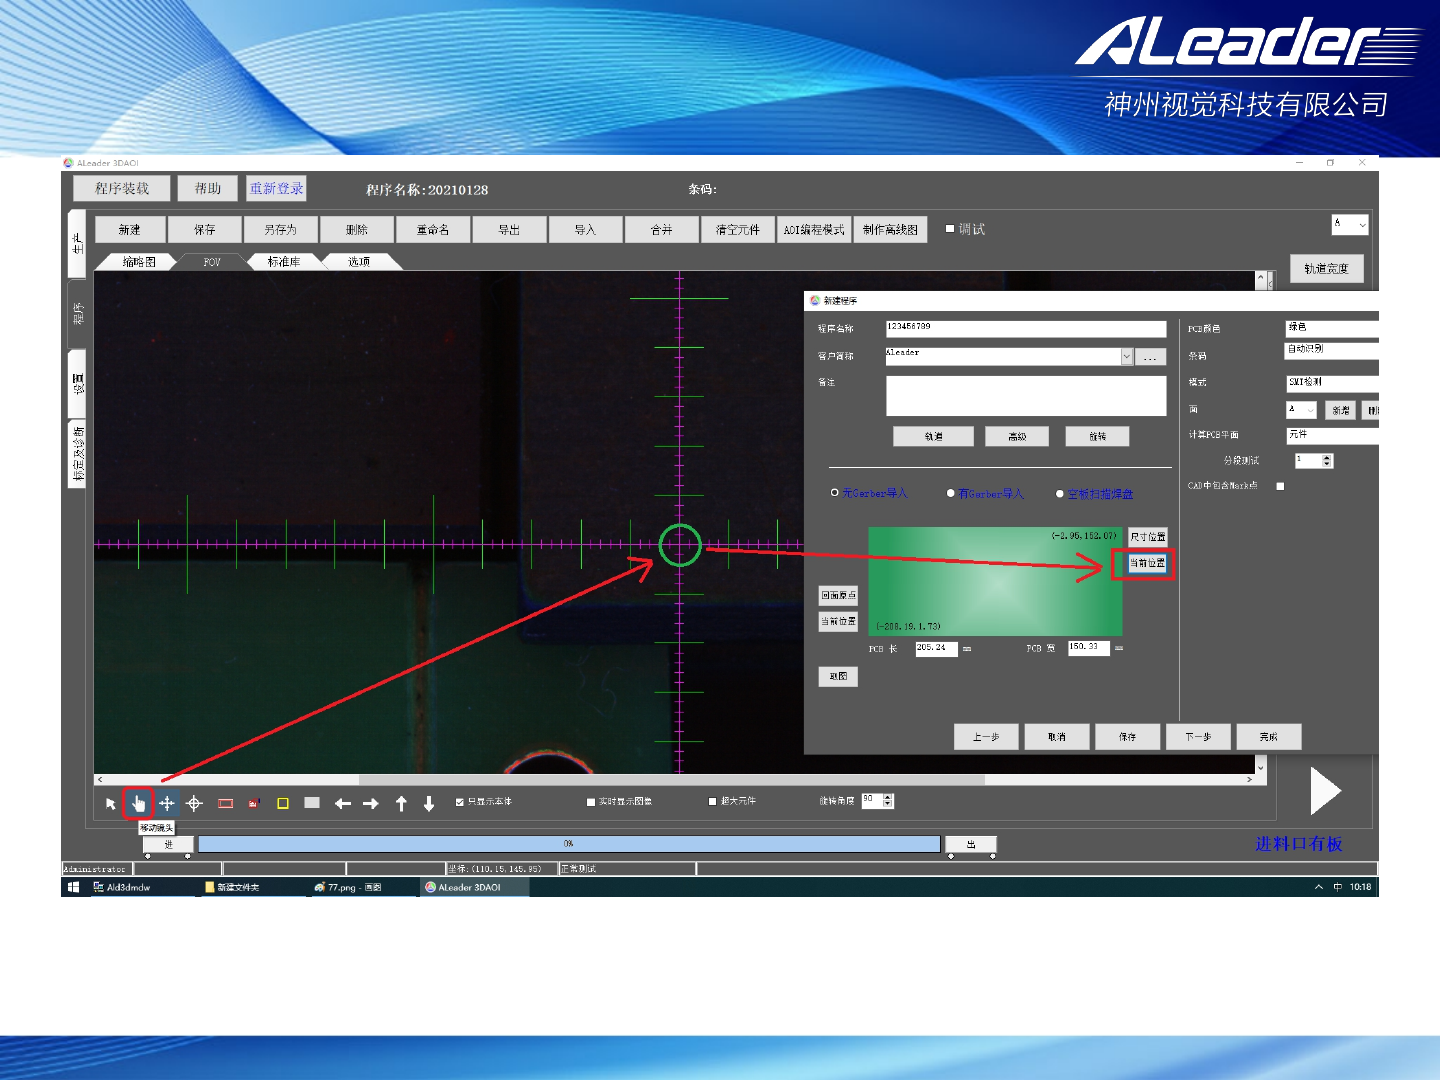Select the 空板扫描焊盘 radio option
Screen dimensions: 1440x1080
(x=1060, y=494)
